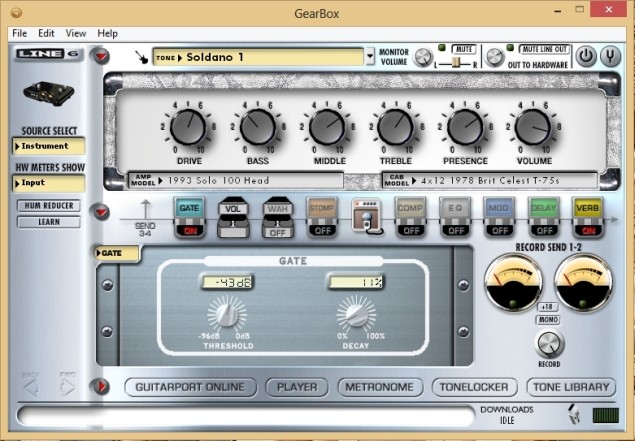The width and height of the screenshot is (635, 441).
Task: Click the downloads status icon
Action: point(574,414)
